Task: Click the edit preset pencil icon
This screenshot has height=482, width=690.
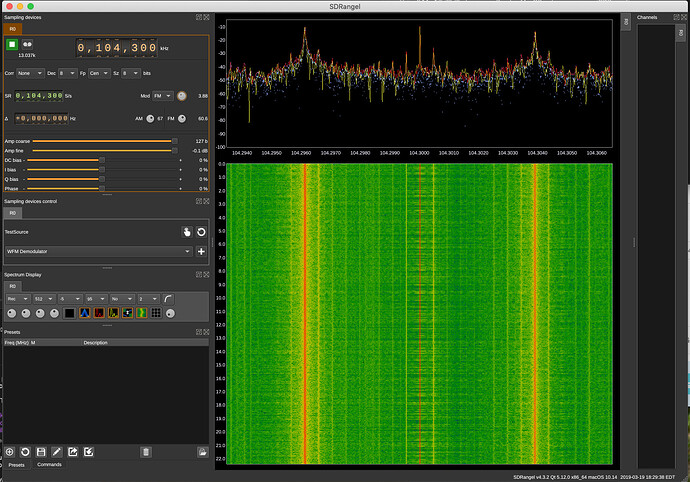Action: pyautogui.click(x=57, y=452)
